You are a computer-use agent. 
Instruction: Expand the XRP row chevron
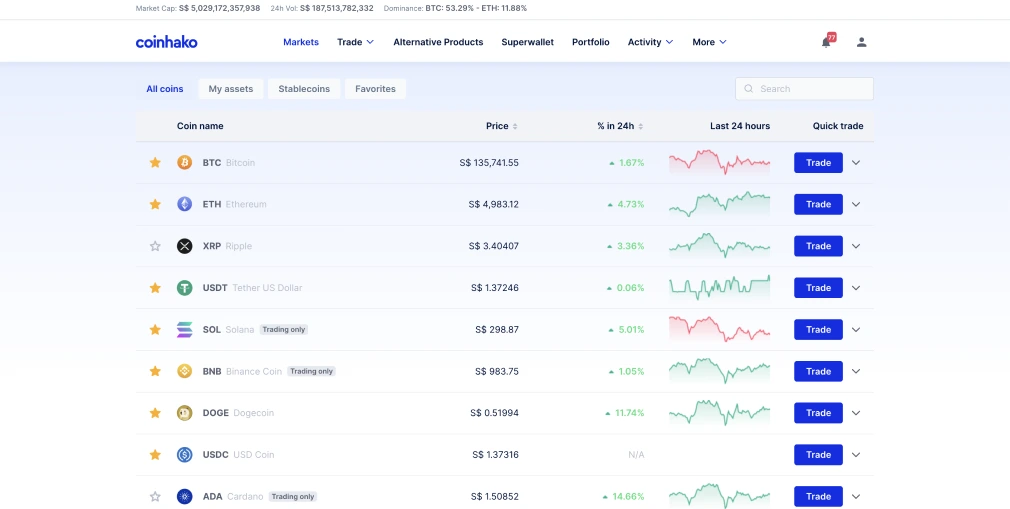point(856,246)
